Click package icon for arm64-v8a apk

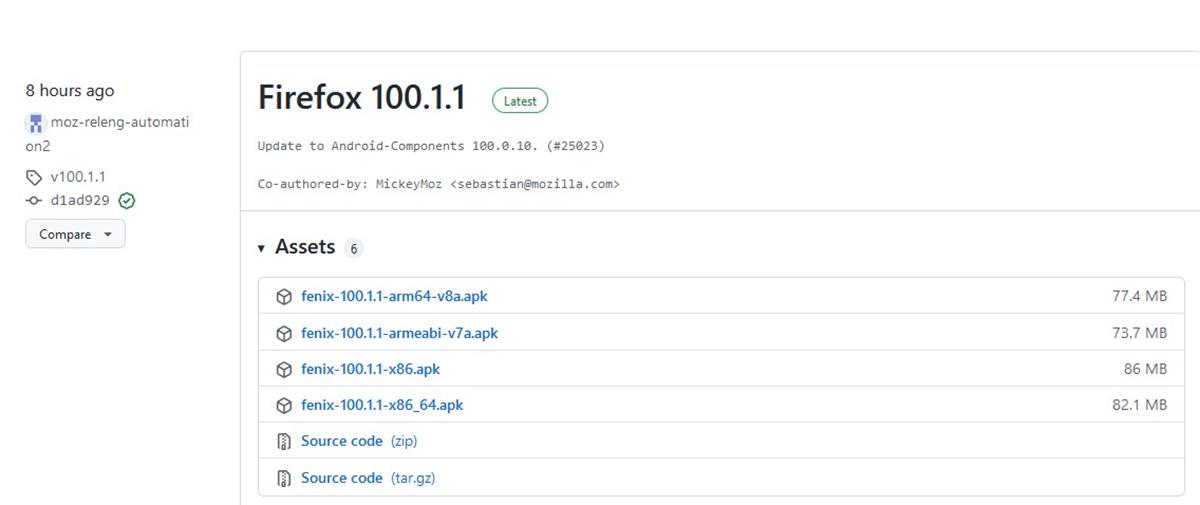tap(284, 297)
